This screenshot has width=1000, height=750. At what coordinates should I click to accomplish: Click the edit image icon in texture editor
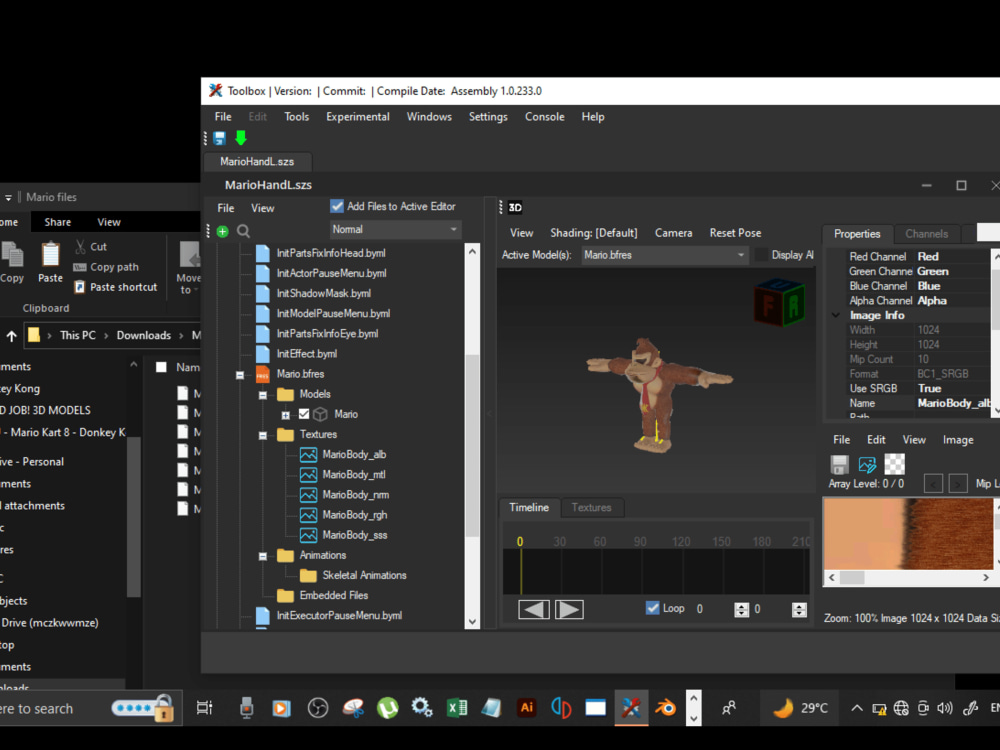(x=867, y=464)
